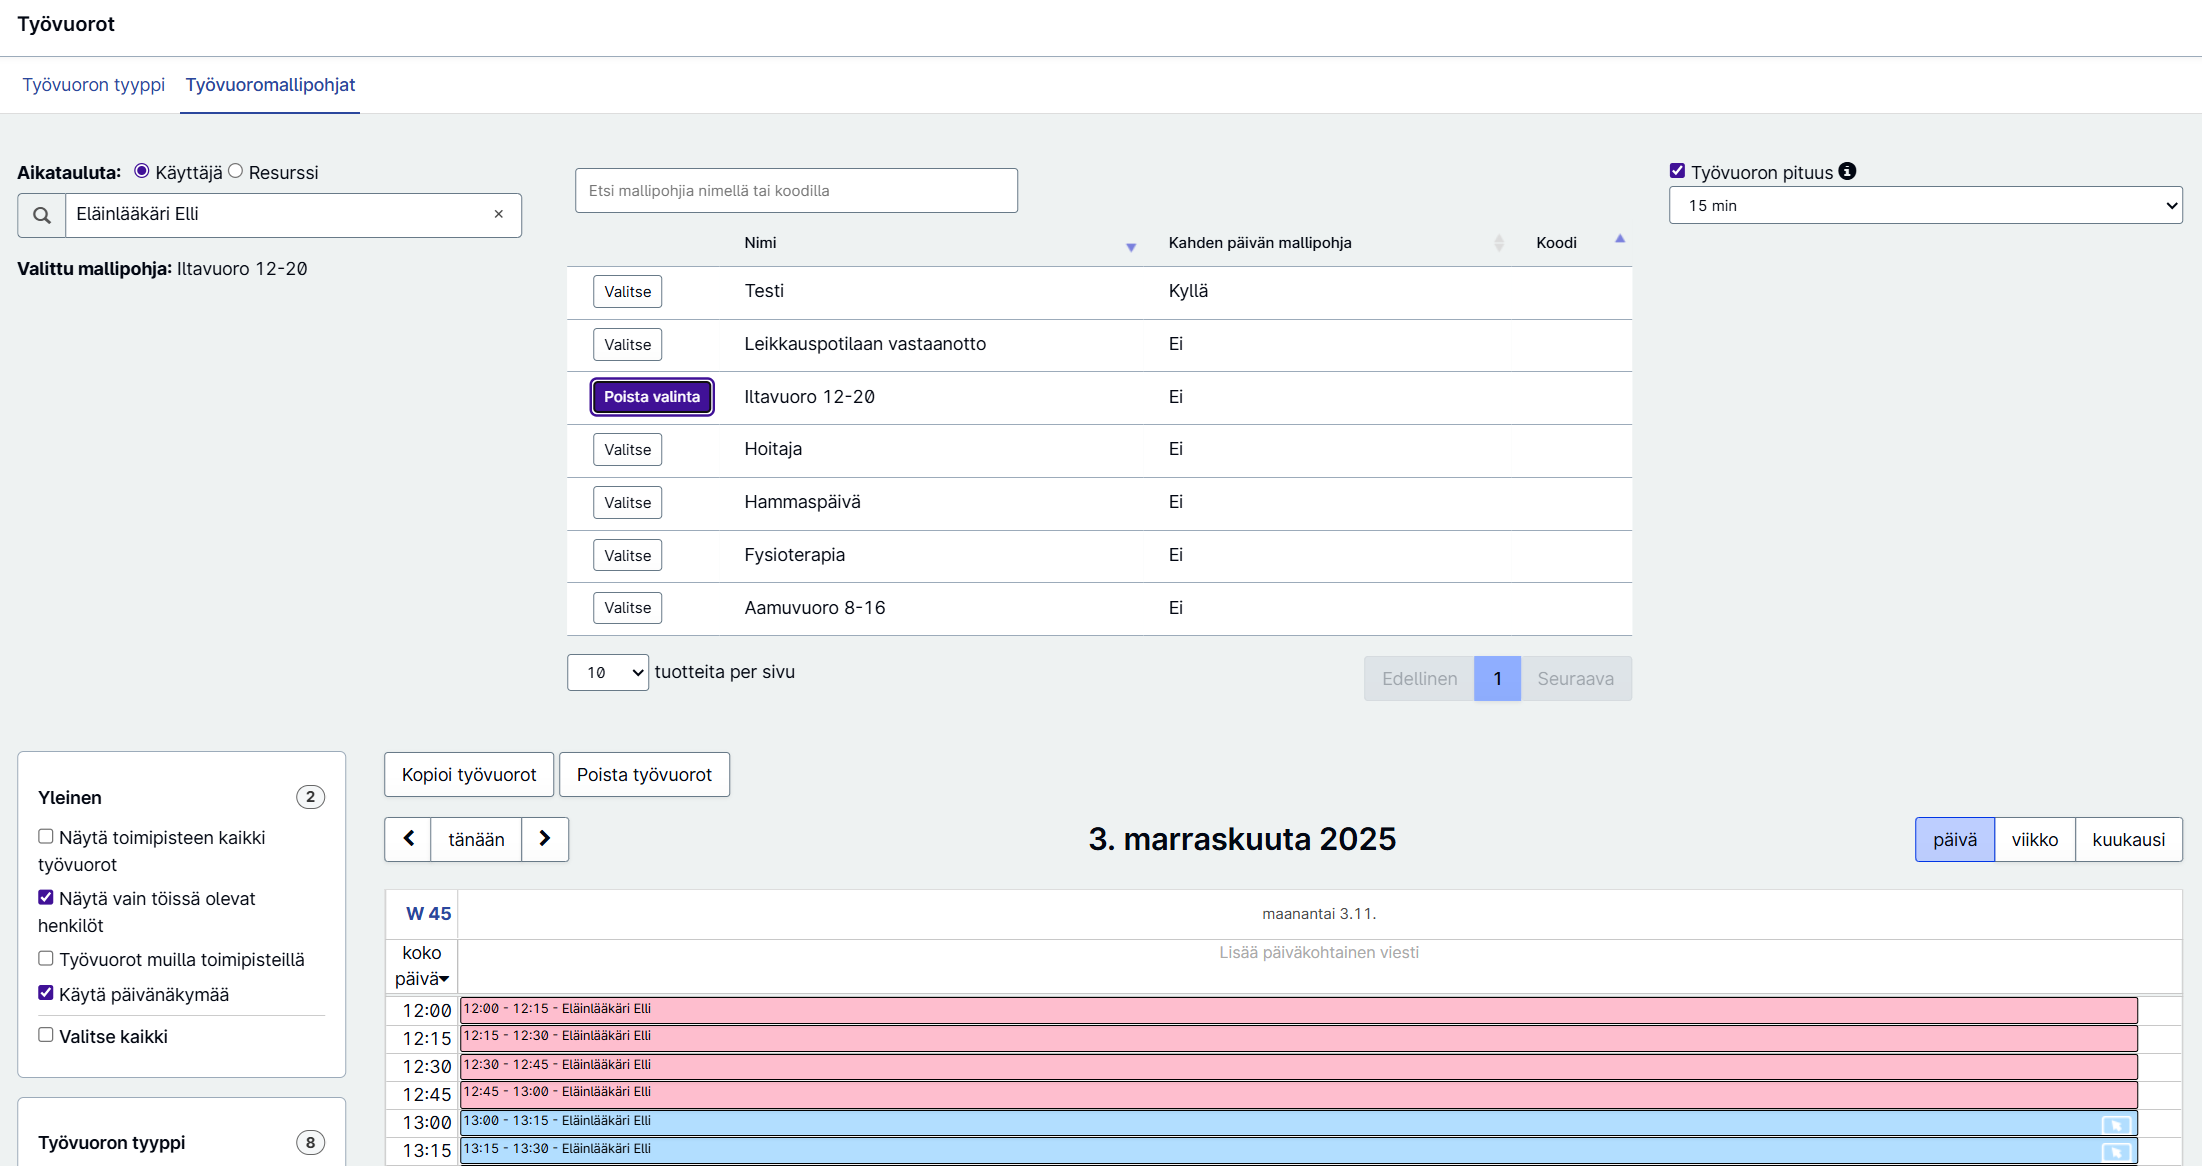Click the Poista työvuorot button

coord(644,775)
